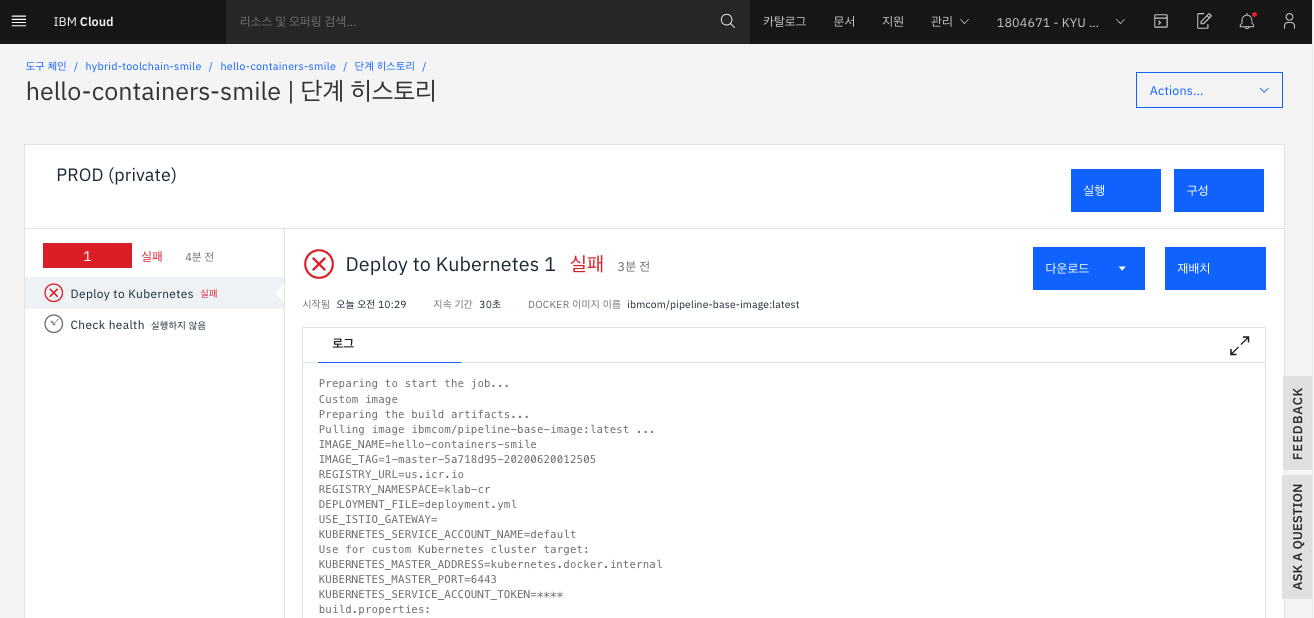The height and width of the screenshot is (618, 1314).
Task: Click the 4분 전 timestamp beside run badge
Action: click(199, 257)
